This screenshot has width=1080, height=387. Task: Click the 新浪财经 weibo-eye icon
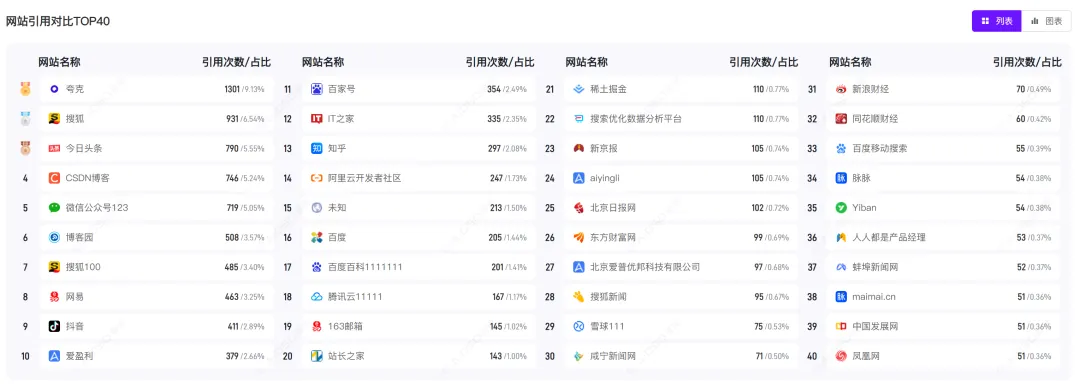tap(841, 89)
